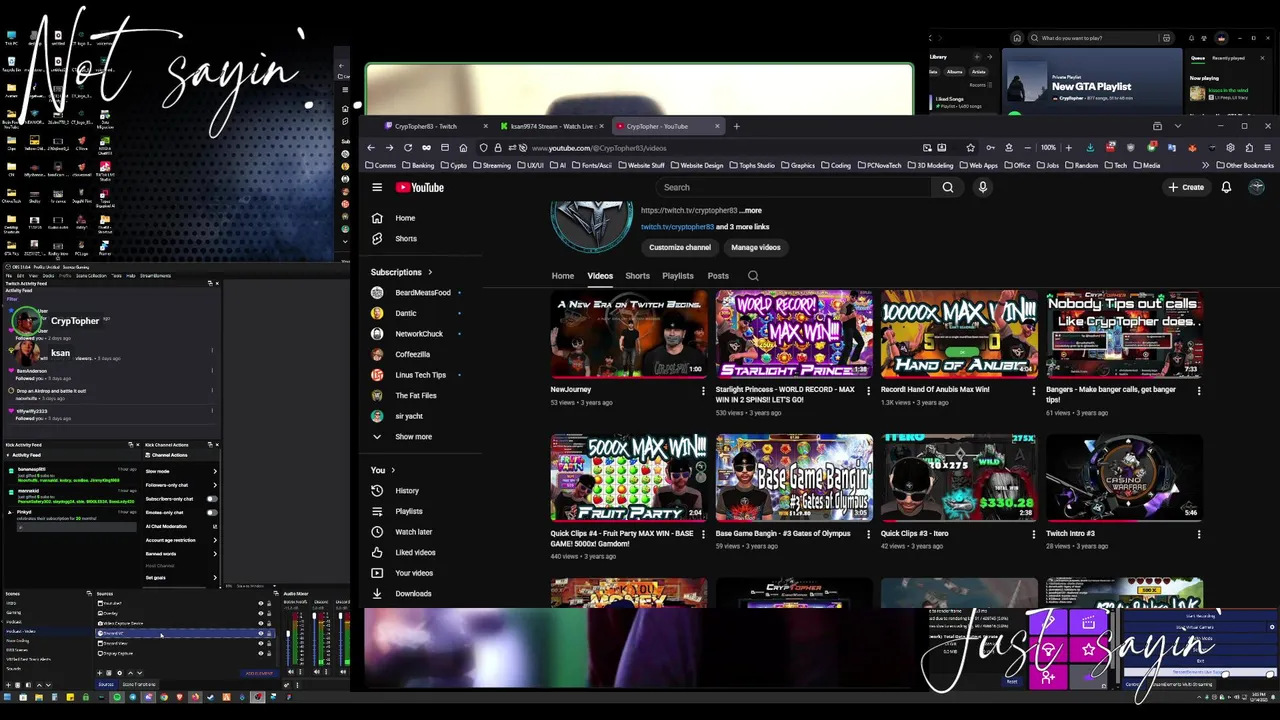Switch to the Playlists channel tab
The height and width of the screenshot is (720, 1280).
click(x=677, y=276)
